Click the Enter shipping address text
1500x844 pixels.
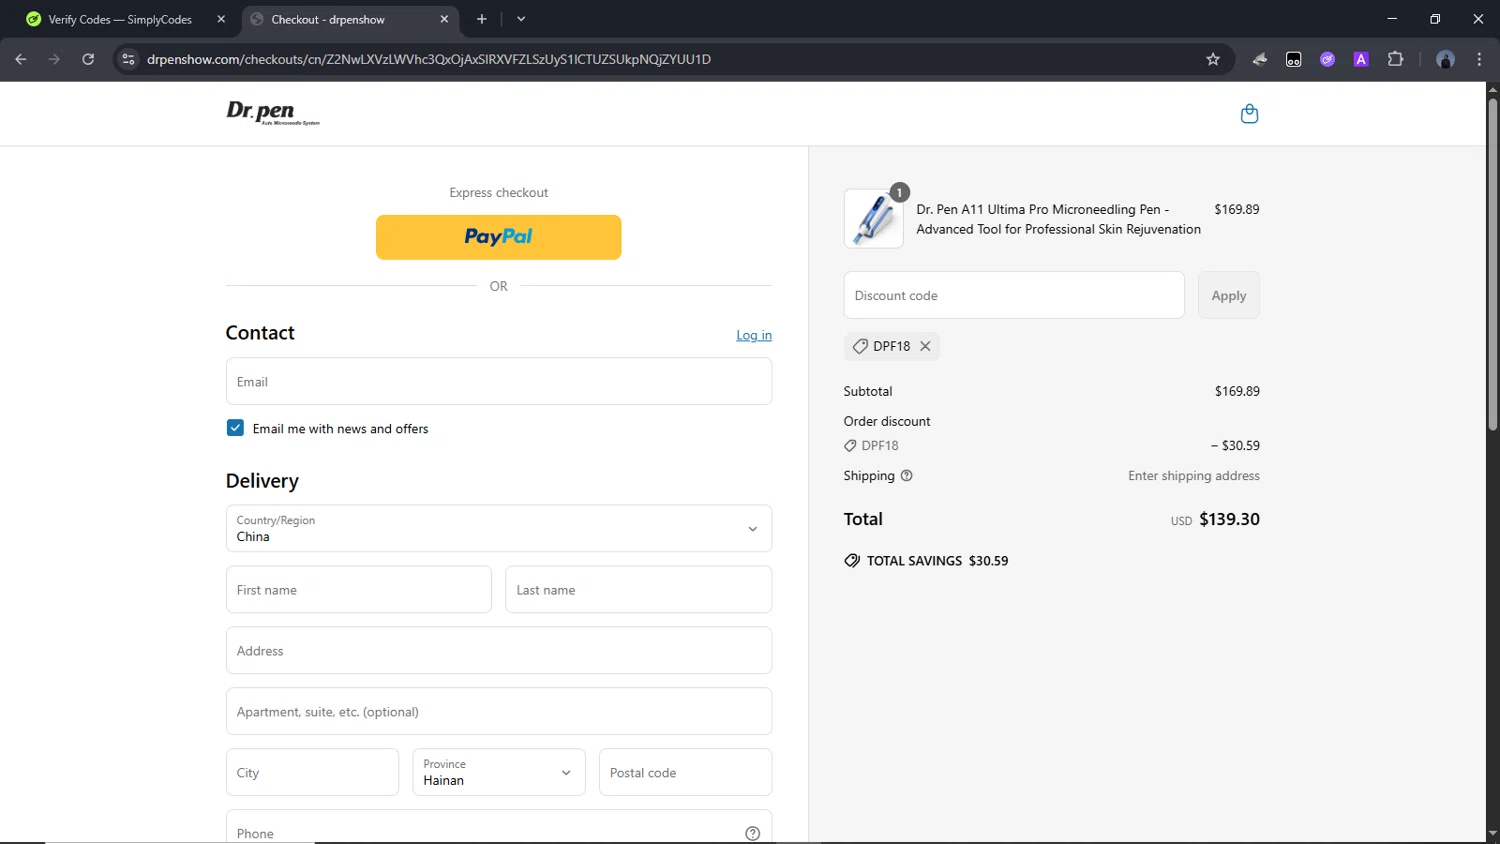click(x=1194, y=476)
